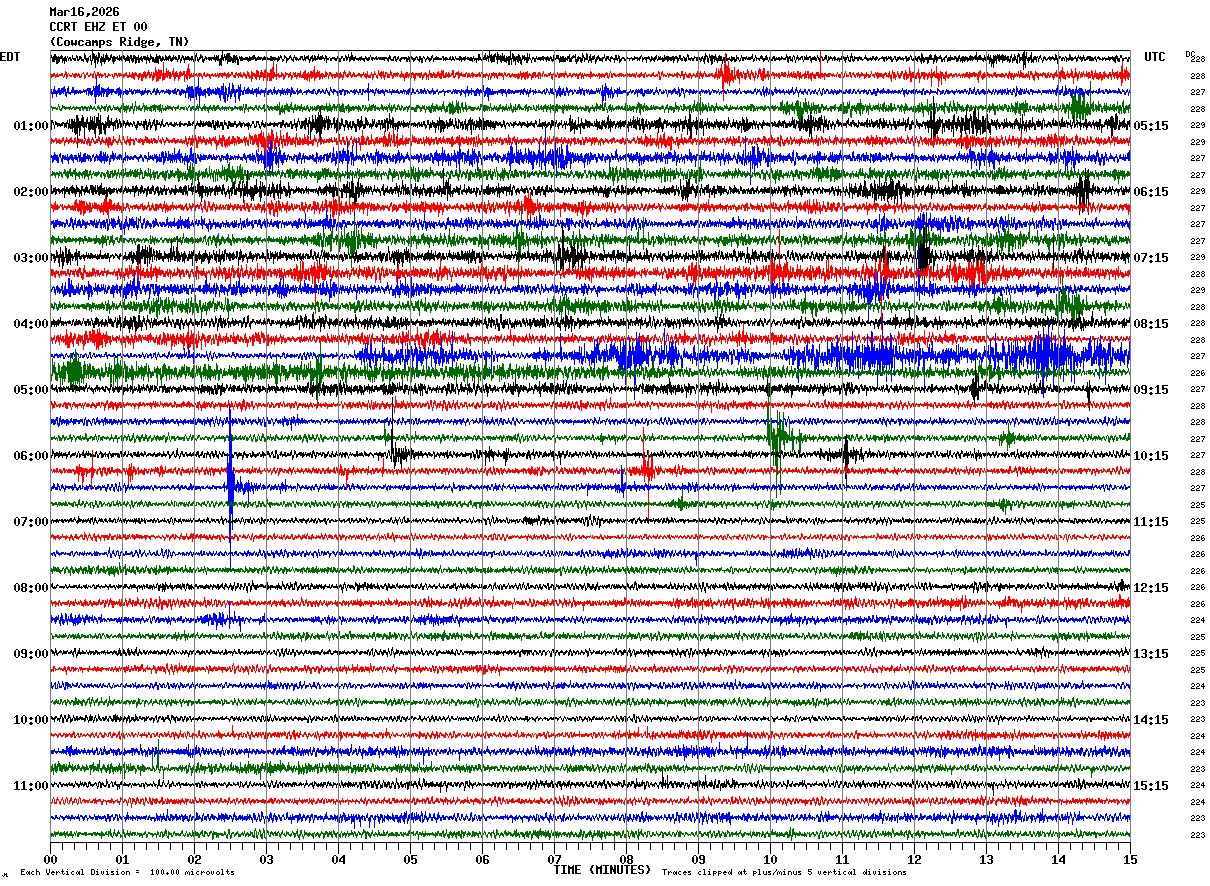Click the 03 minute axis tick label
This screenshot has width=1210, height=886.
click(266, 859)
